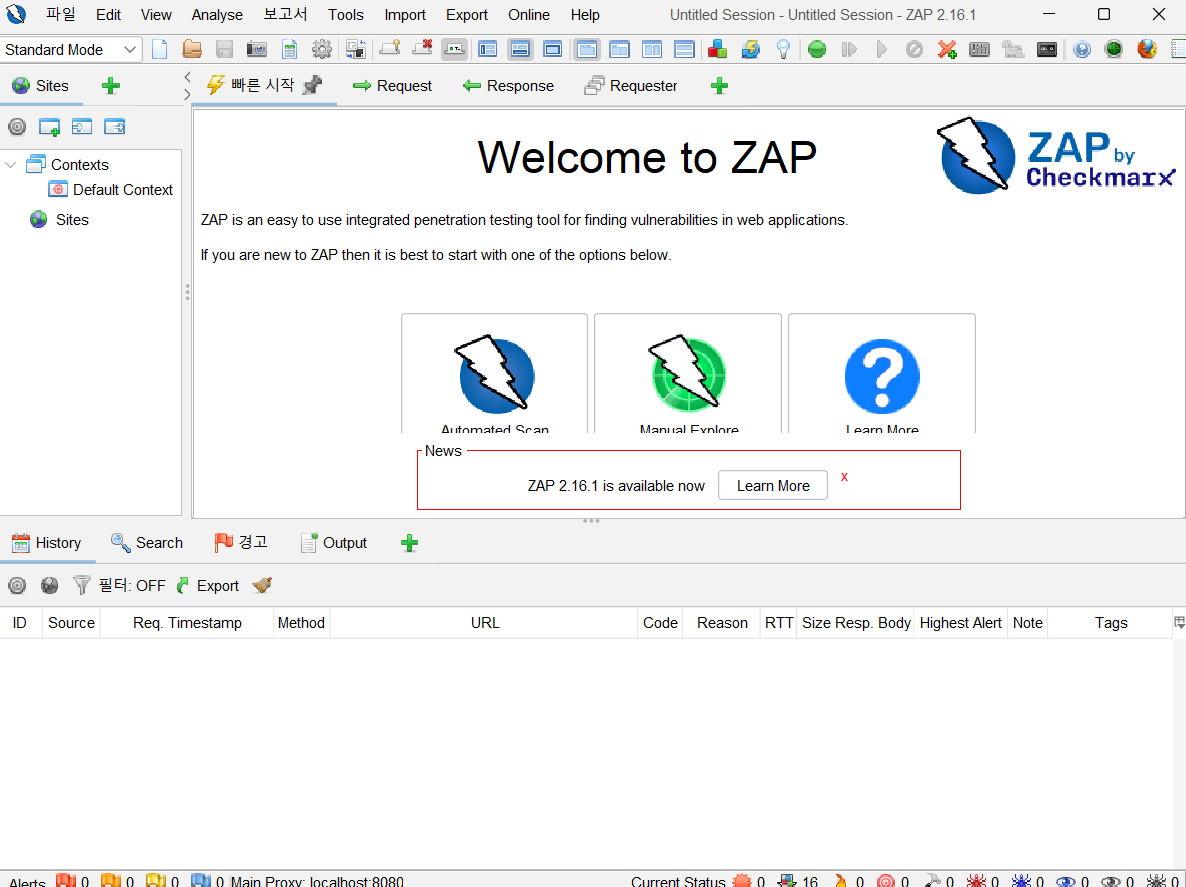Click the Open Session folder icon
1186x887 pixels.
(x=192, y=49)
